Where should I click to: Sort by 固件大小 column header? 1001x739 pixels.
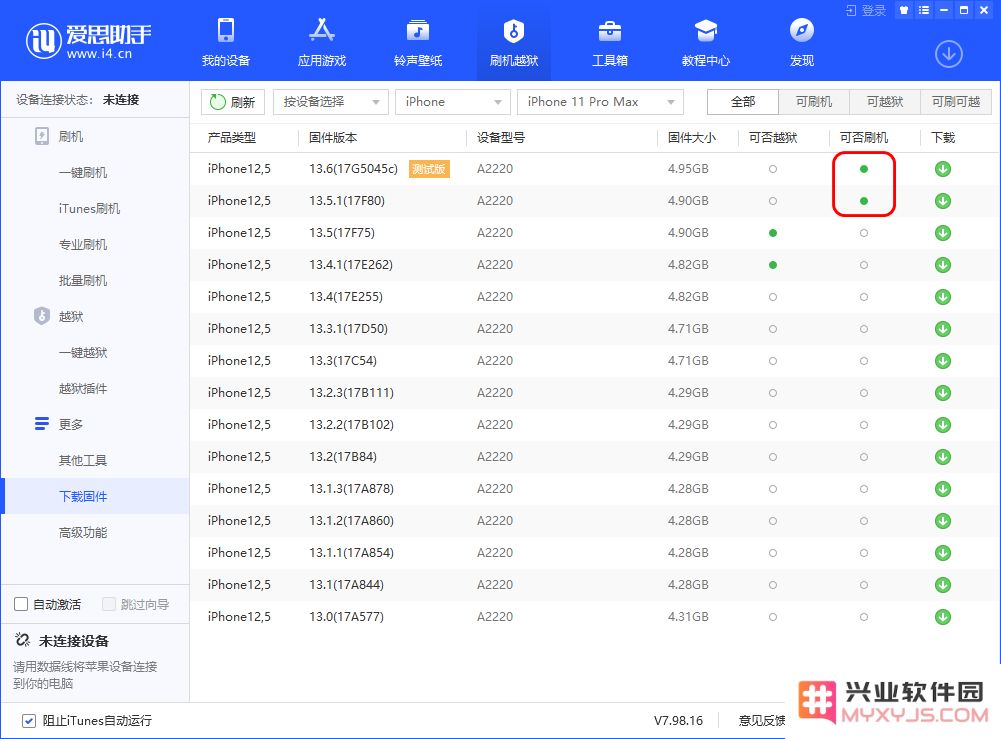click(692, 138)
